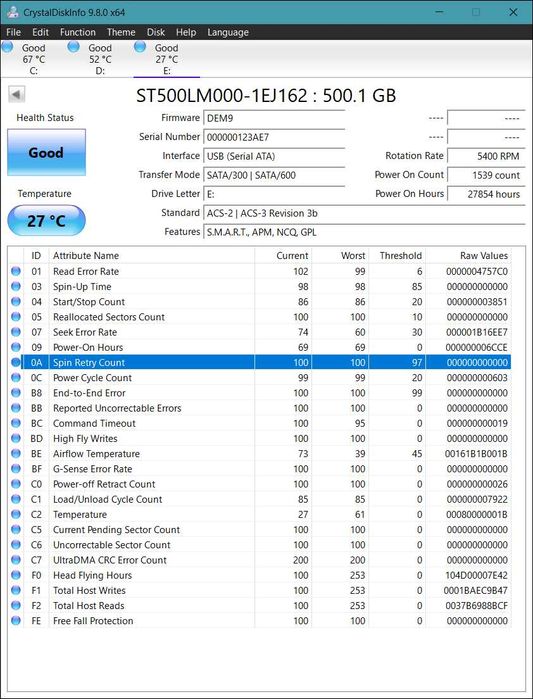The image size is (533, 699).
Task: Click the 27 °C temperature button
Action: (46, 220)
